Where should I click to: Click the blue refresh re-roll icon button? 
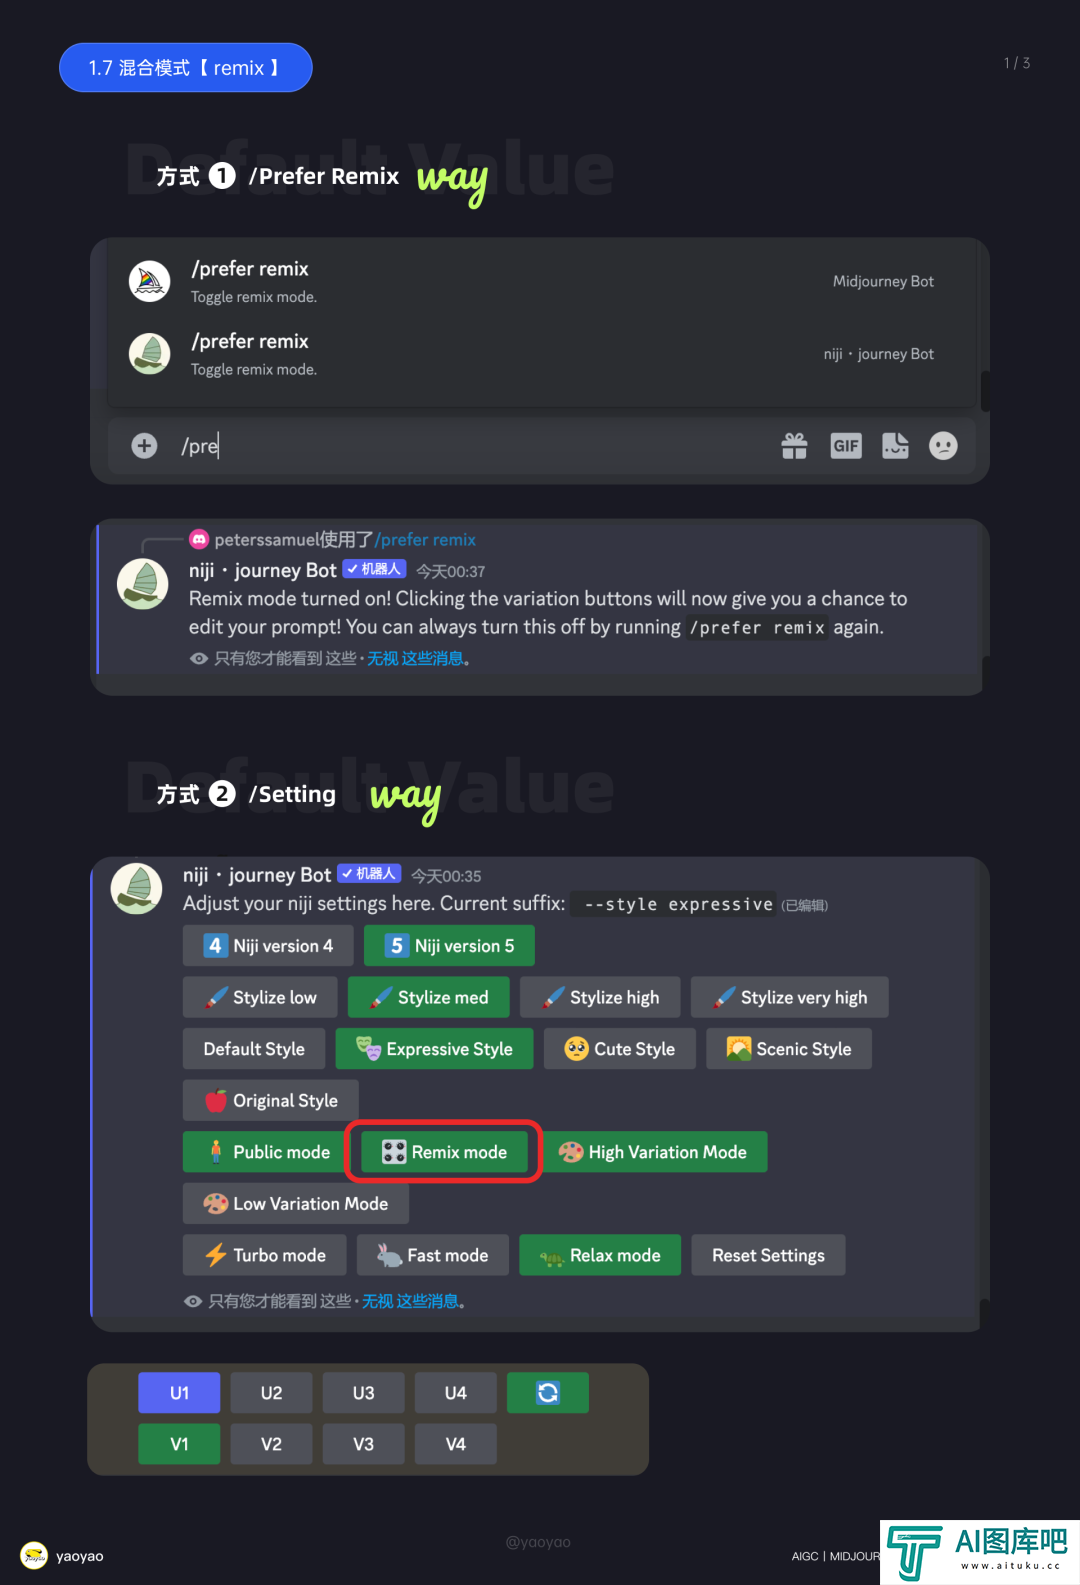click(548, 1393)
